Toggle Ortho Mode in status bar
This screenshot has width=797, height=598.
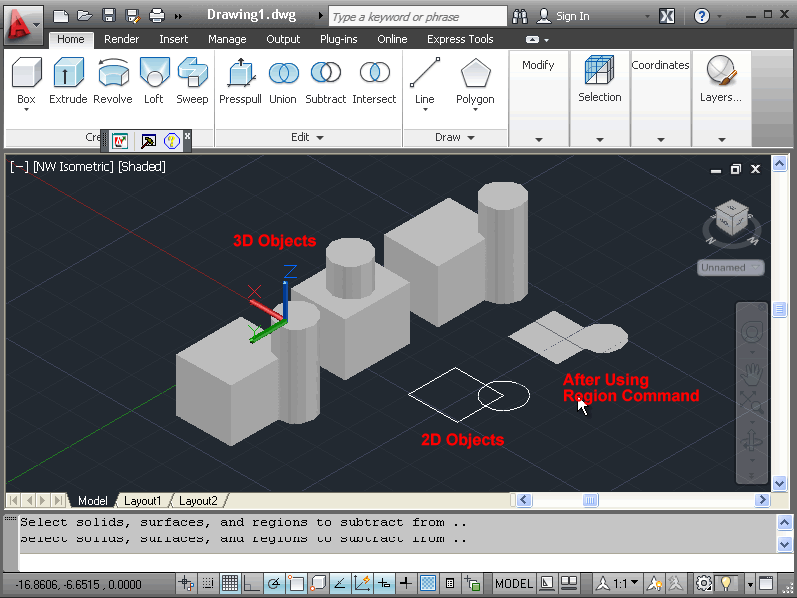252,583
